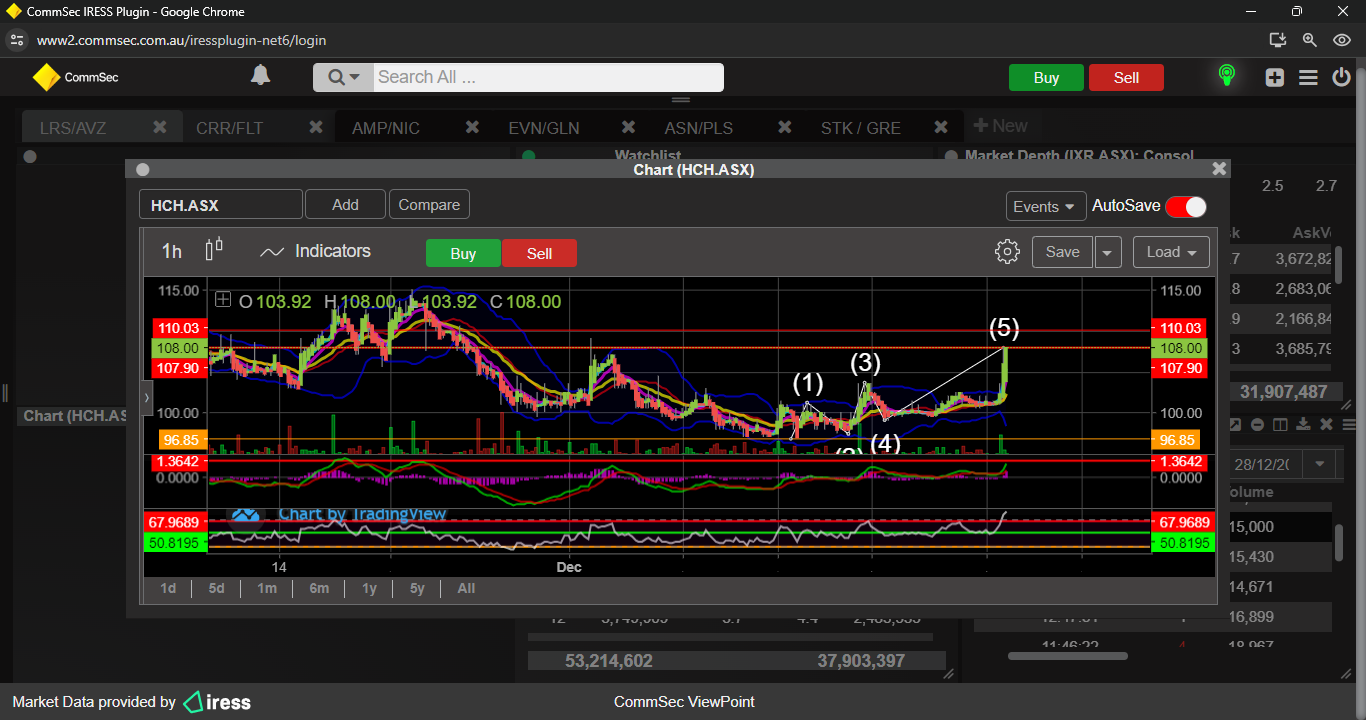Expand the arrow next to Save
The height and width of the screenshot is (720, 1366).
coord(1107,252)
